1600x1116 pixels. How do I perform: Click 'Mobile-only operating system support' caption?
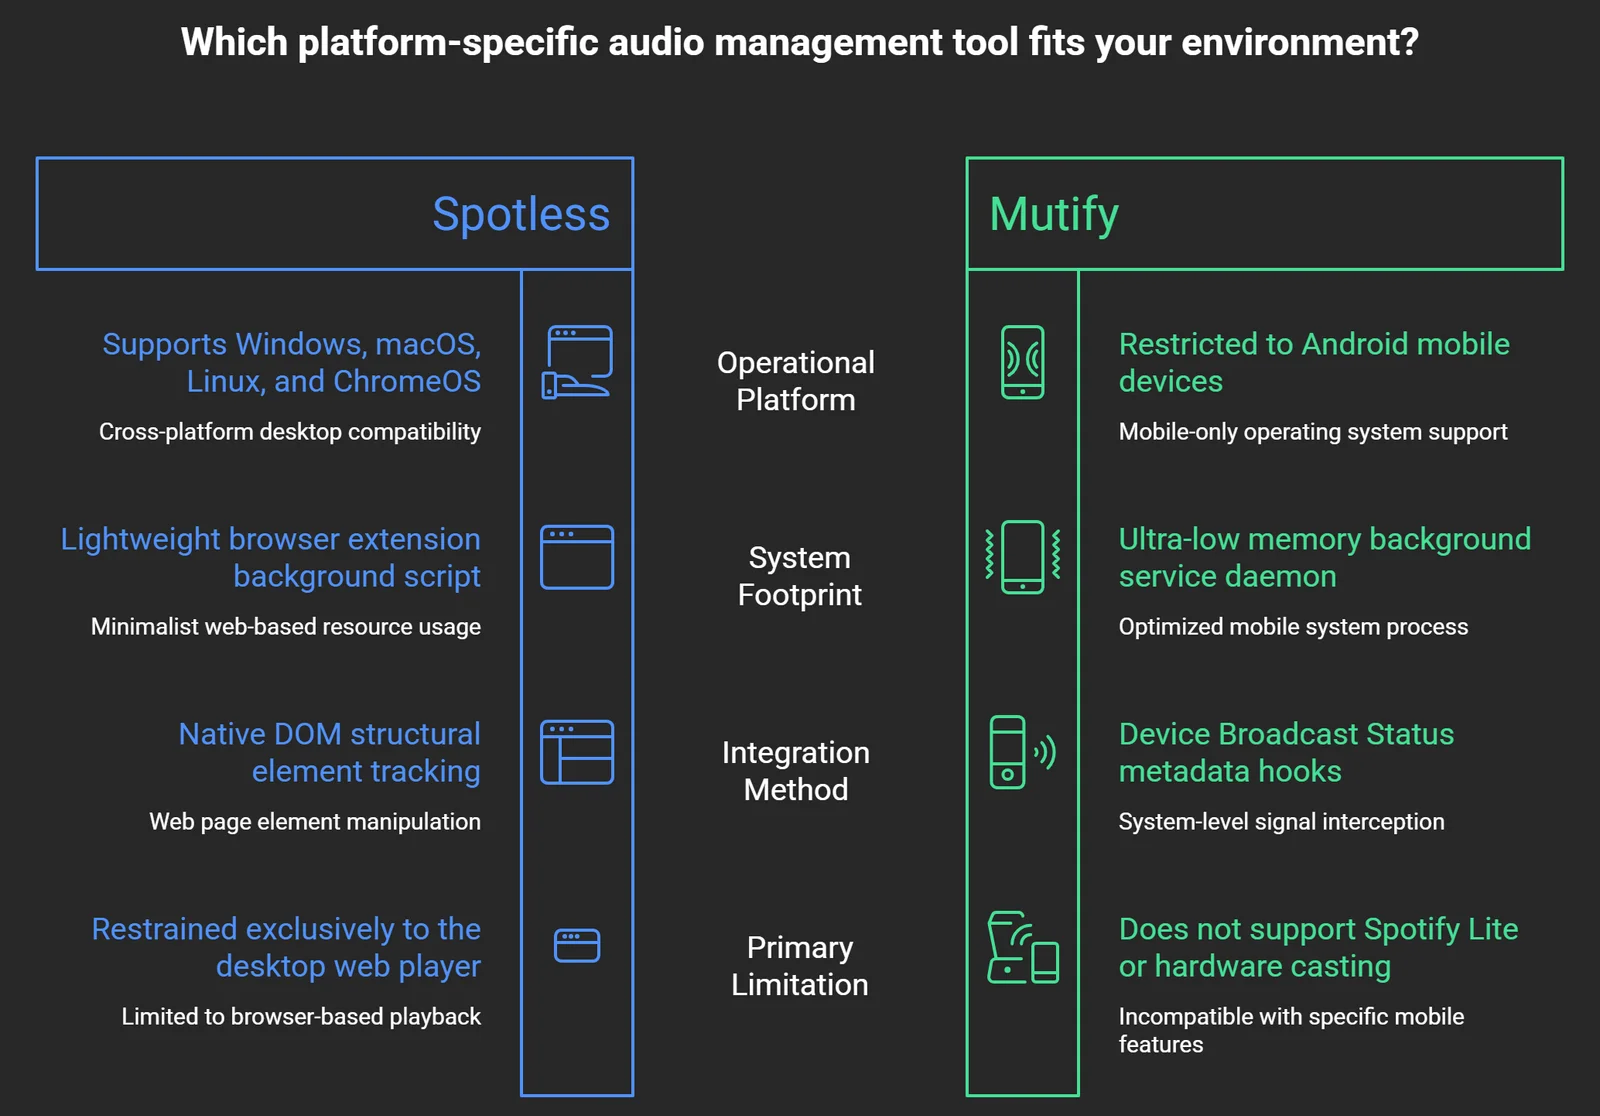pyautogui.click(x=1313, y=432)
